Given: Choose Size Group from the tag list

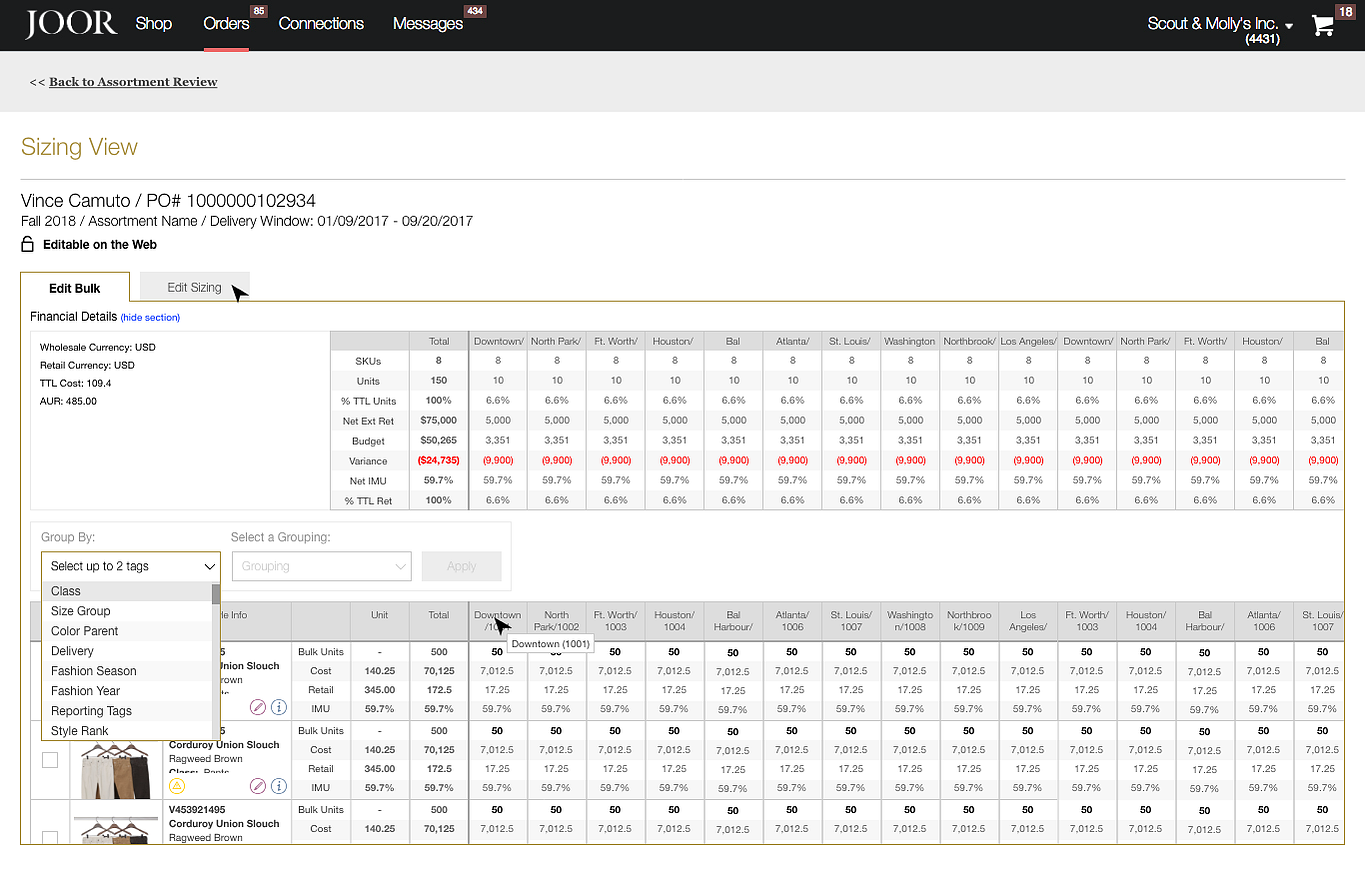Looking at the screenshot, I should [x=127, y=611].
